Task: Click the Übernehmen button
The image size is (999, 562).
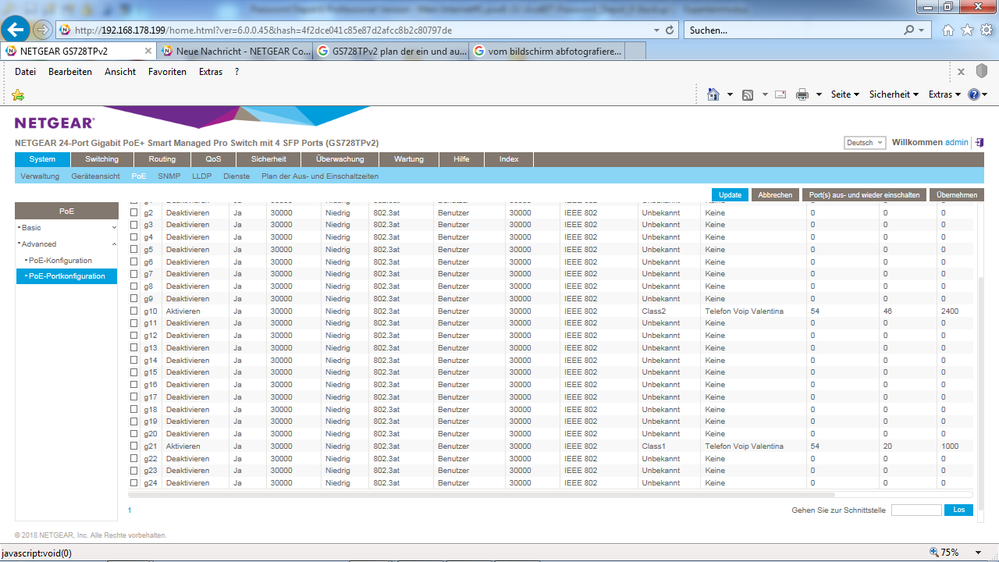Action: (x=956, y=195)
